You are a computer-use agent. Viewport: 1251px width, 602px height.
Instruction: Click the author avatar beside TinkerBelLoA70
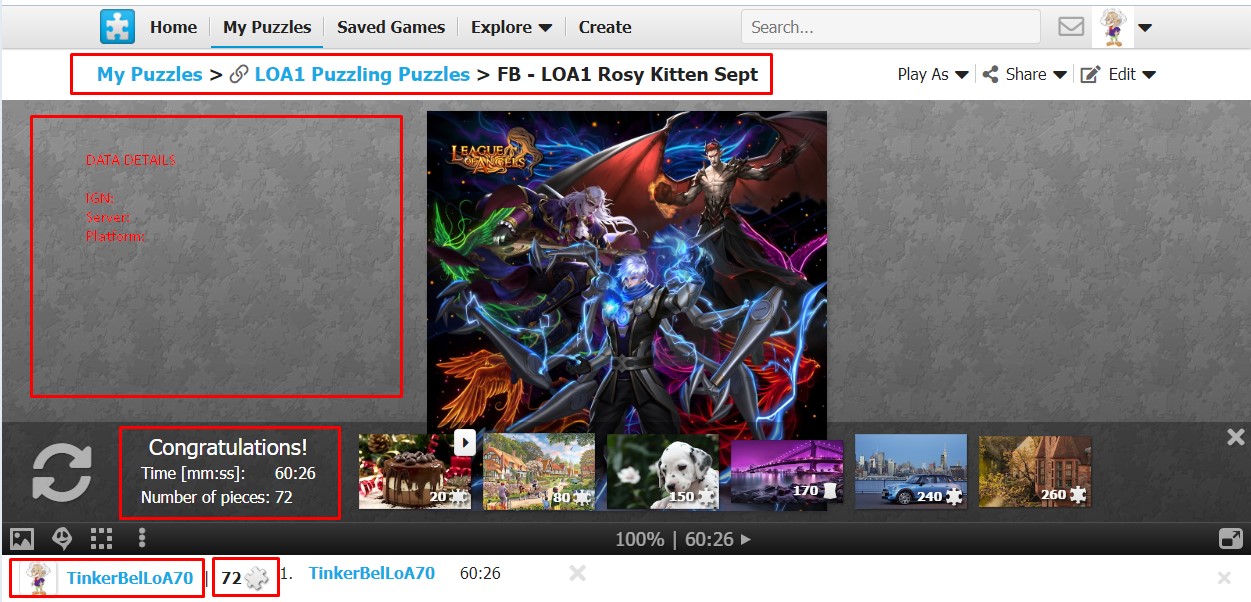pyautogui.click(x=38, y=578)
